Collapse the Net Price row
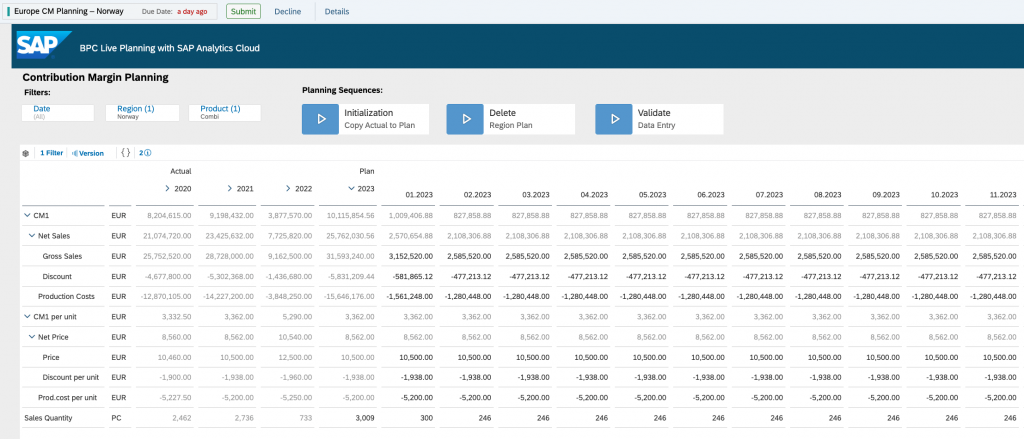 point(32,337)
